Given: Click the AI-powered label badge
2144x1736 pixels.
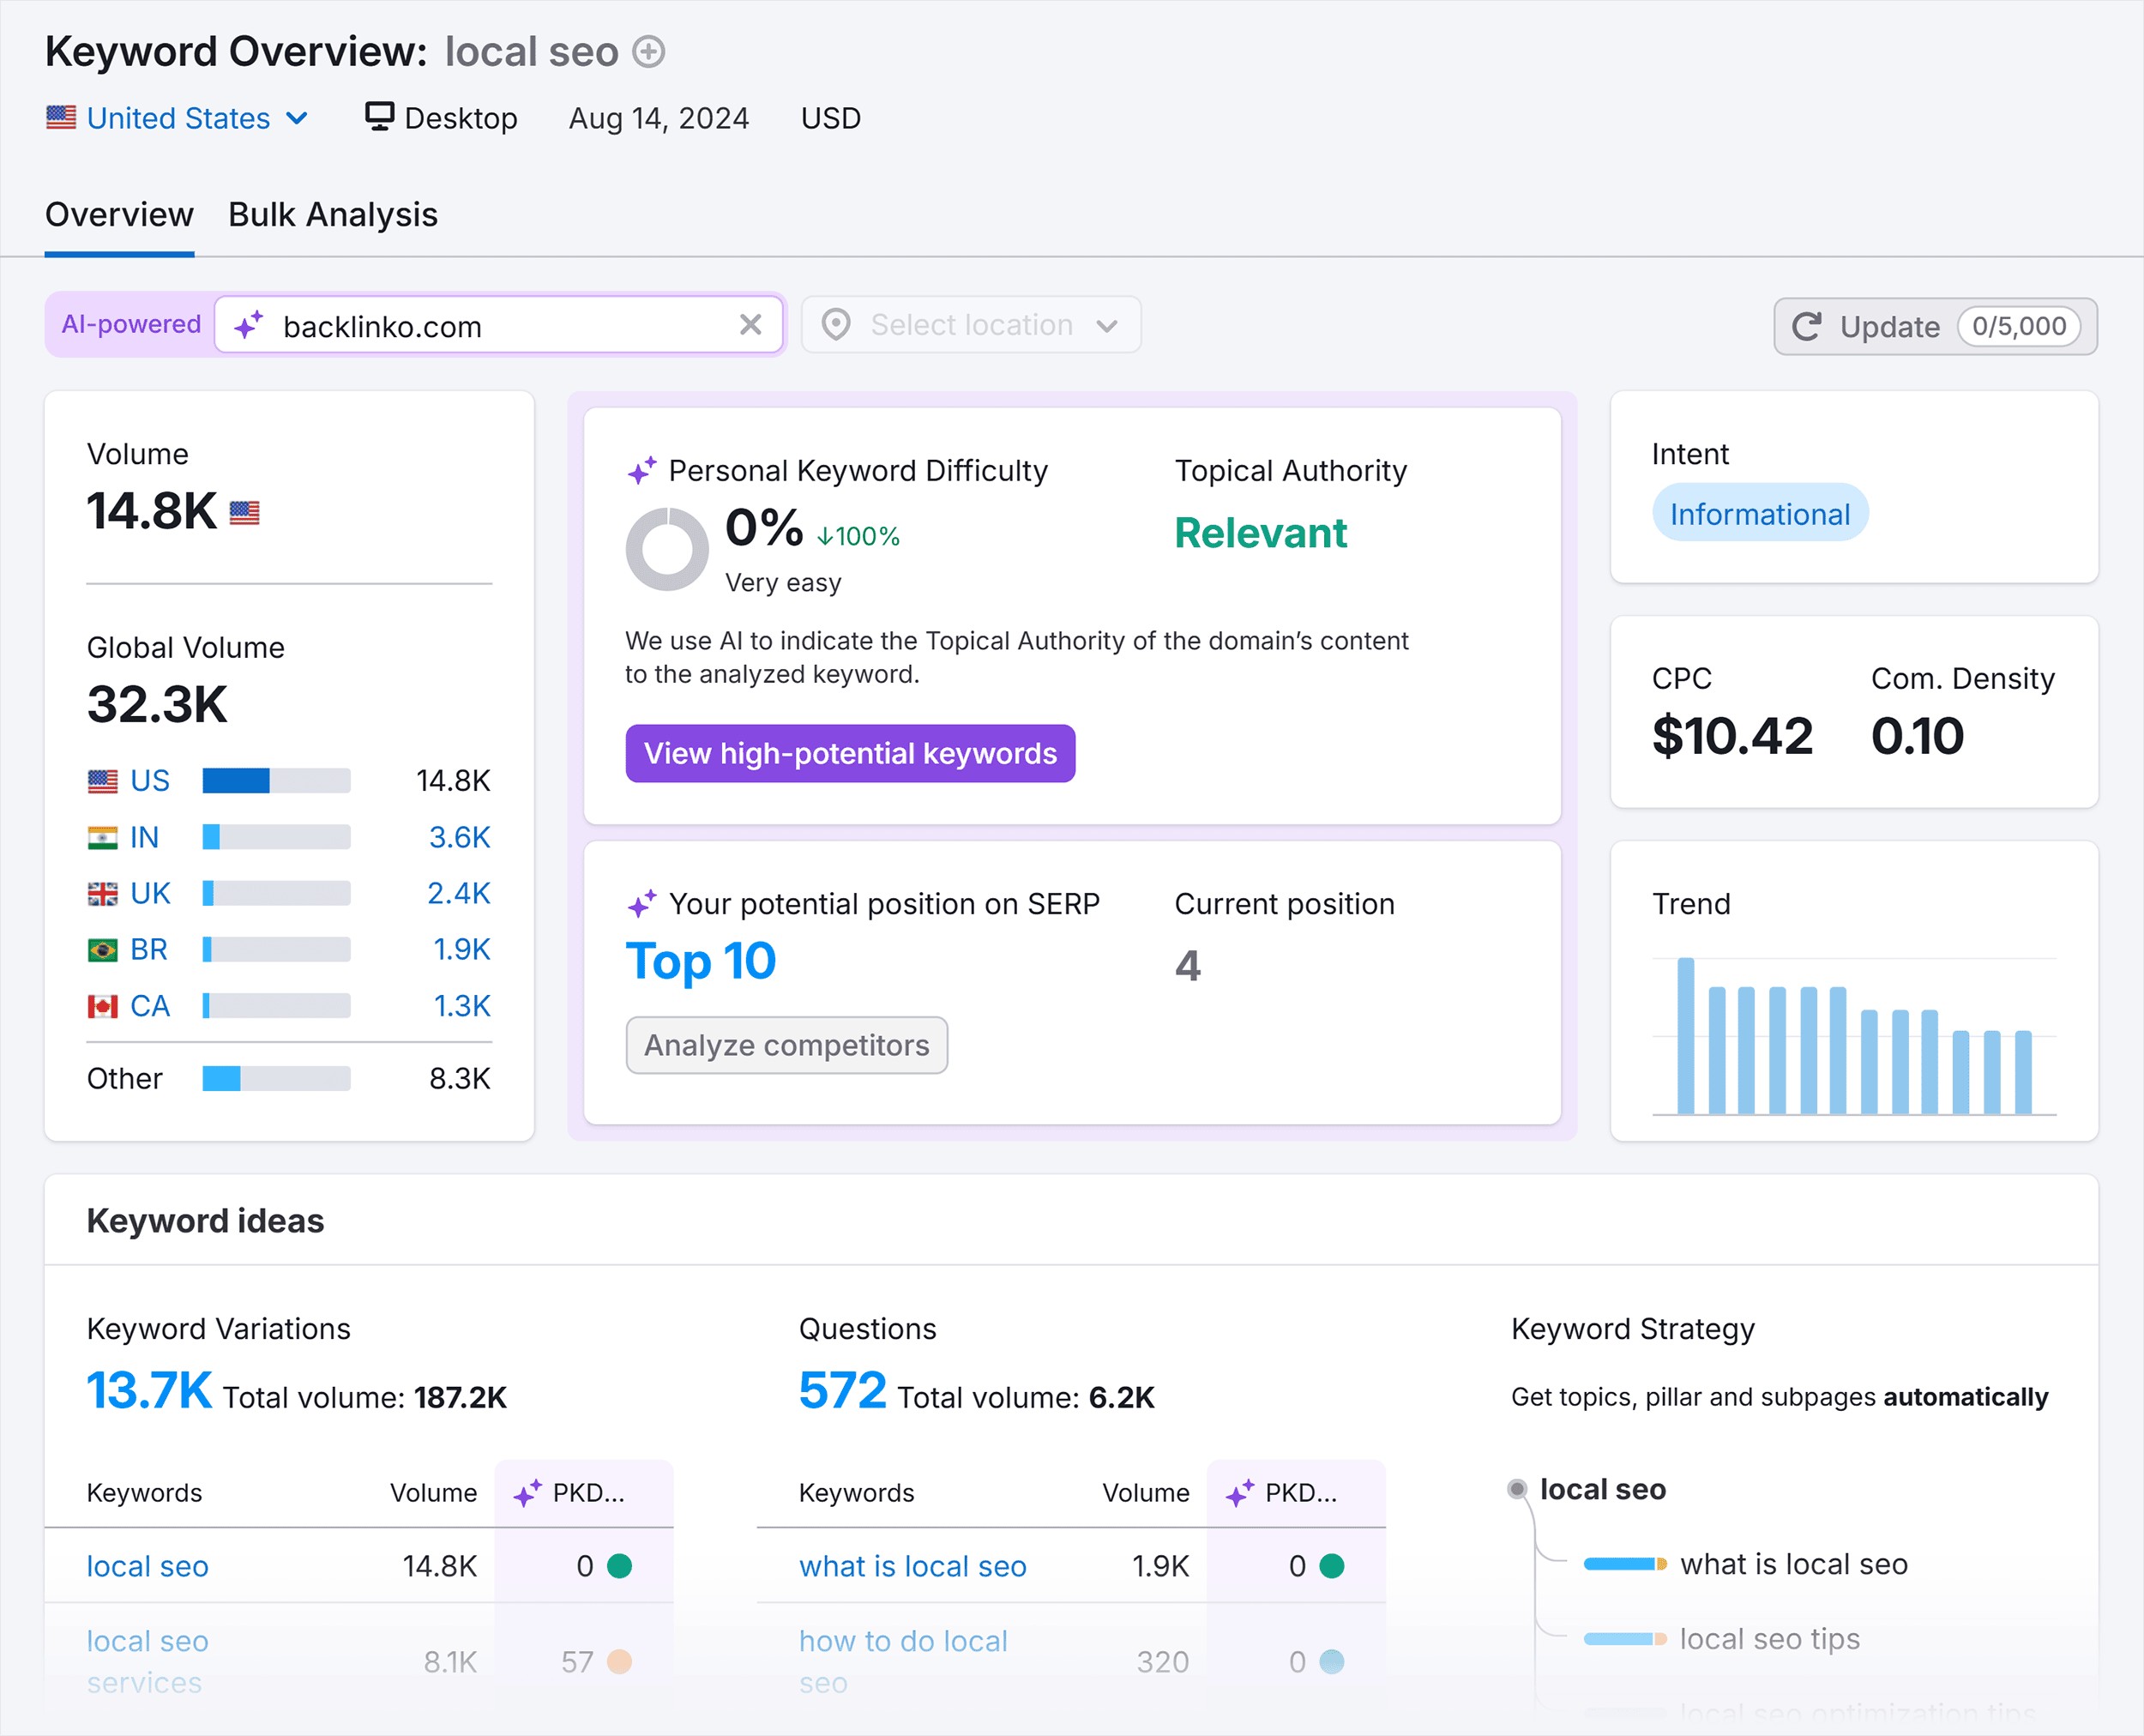Looking at the screenshot, I should tap(131, 324).
